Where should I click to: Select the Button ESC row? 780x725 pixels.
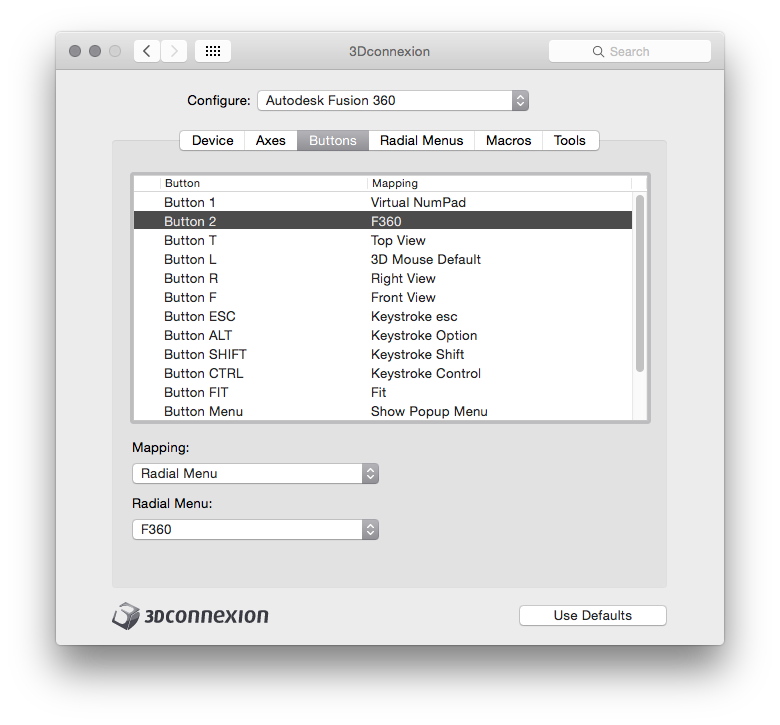383,316
